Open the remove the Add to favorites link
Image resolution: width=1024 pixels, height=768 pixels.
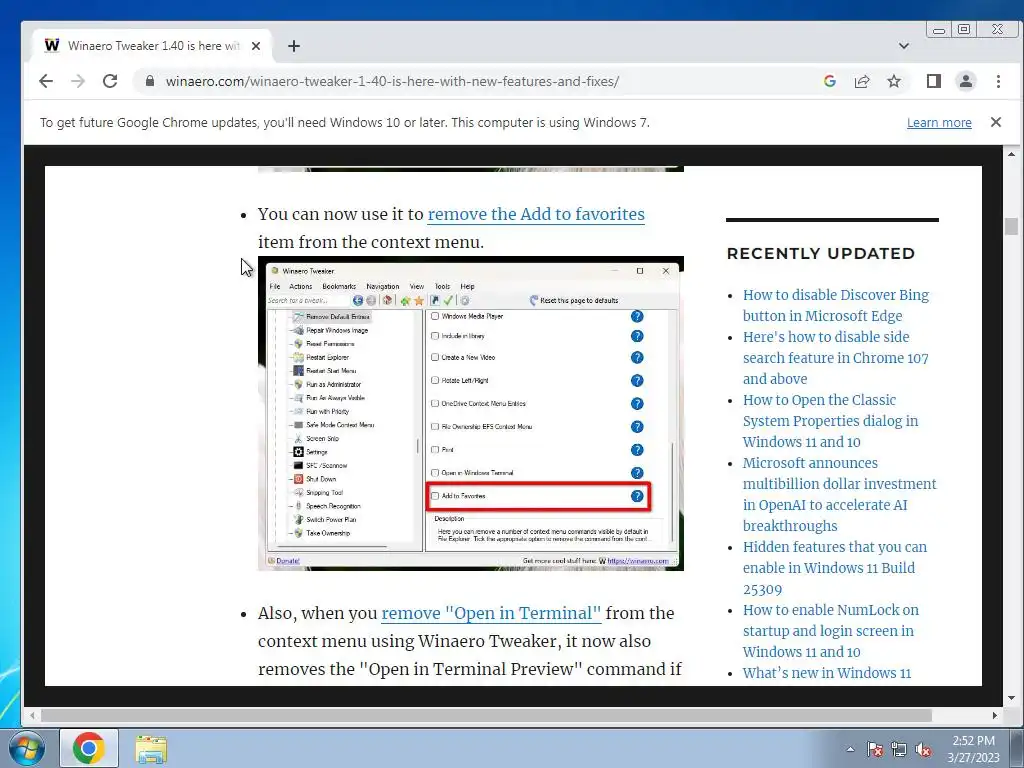click(x=536, y=214)
